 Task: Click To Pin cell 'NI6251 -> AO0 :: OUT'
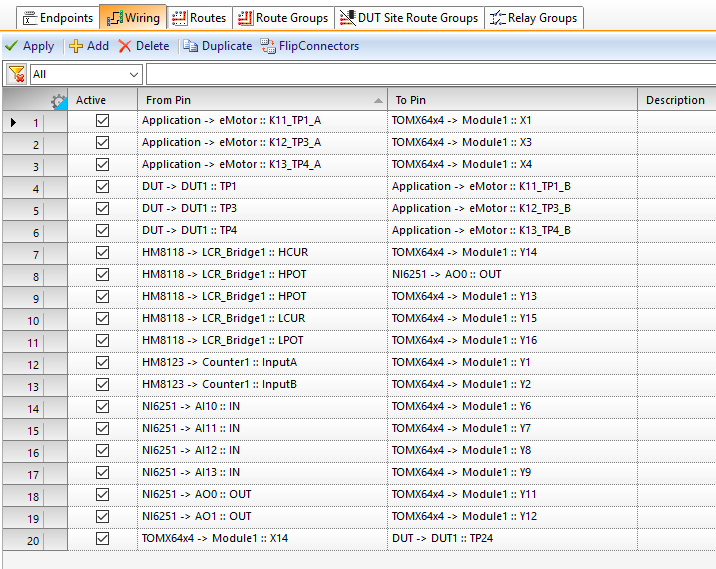coord(512,274)
